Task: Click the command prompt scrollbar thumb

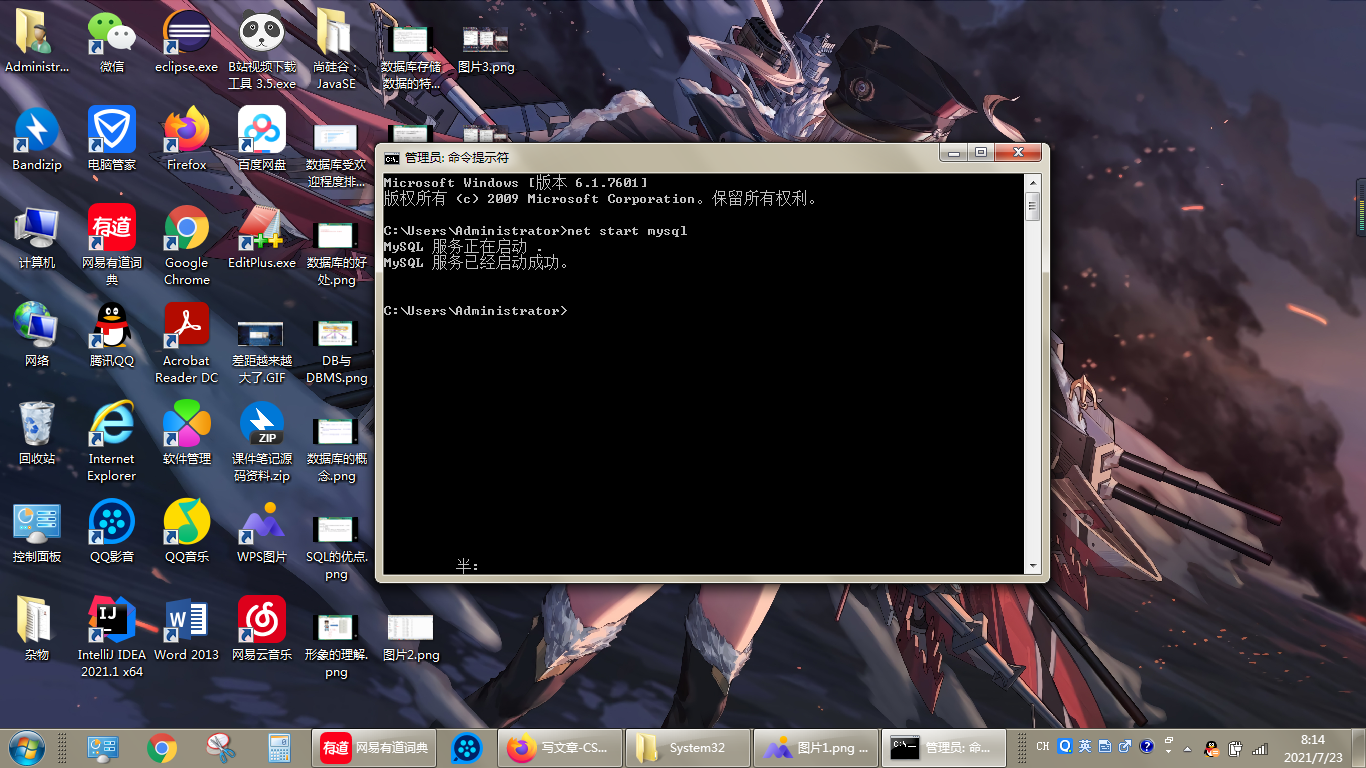Action: click(x=1033, y=206)
